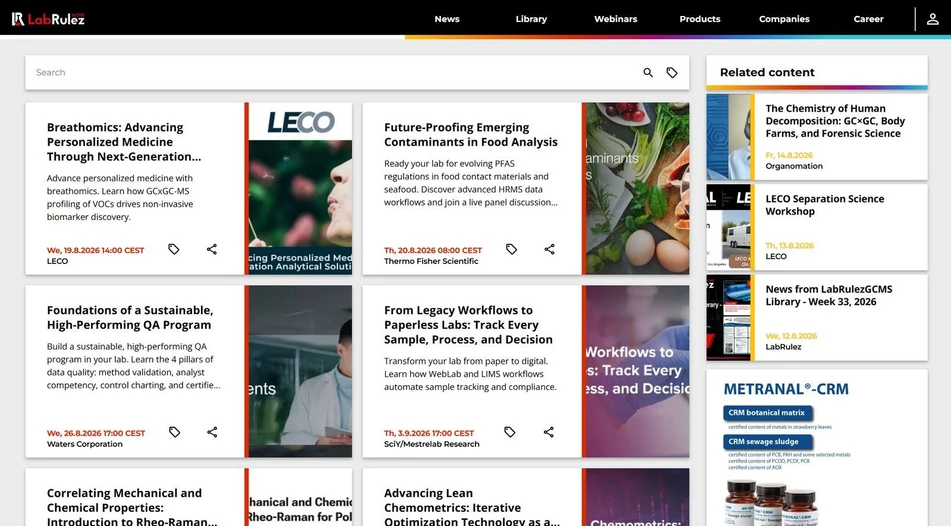
Task: Click the search magnifier icon
Action: [648, 73]
